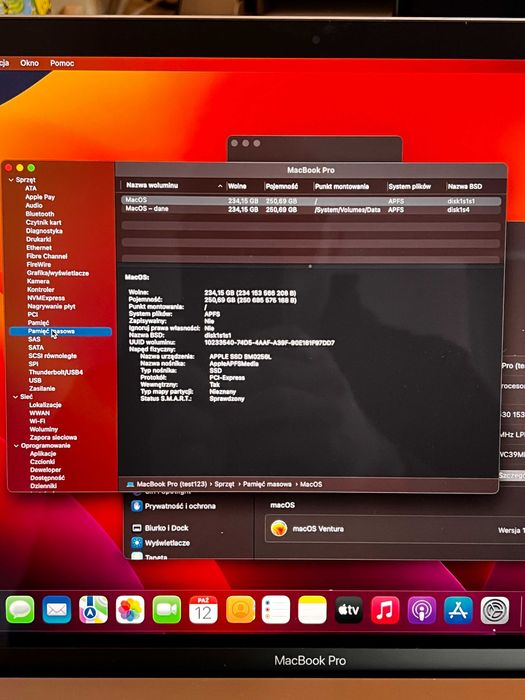Viewport: 525px width, 700px height.
Task: Open the Pomoc menu
Action: tap(62, 63)
